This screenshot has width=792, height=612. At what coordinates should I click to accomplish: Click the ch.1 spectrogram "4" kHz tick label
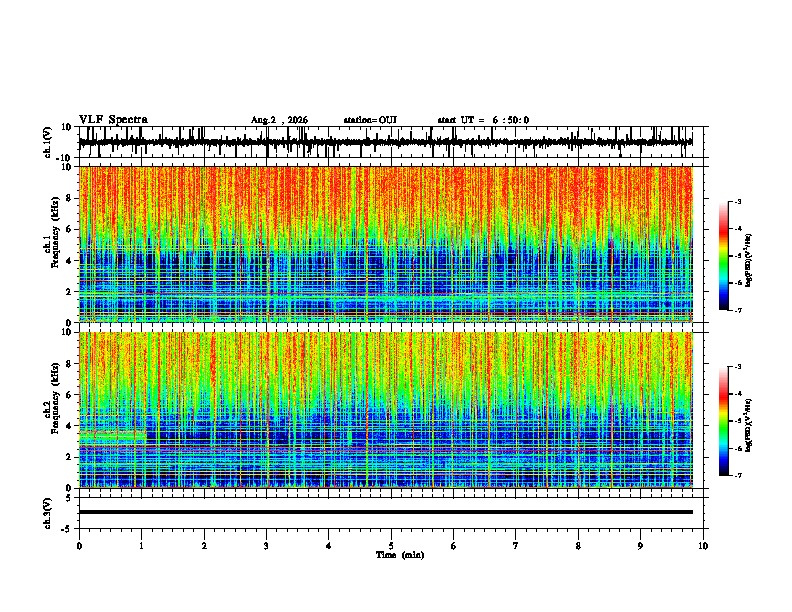click(x=69, y=261)
